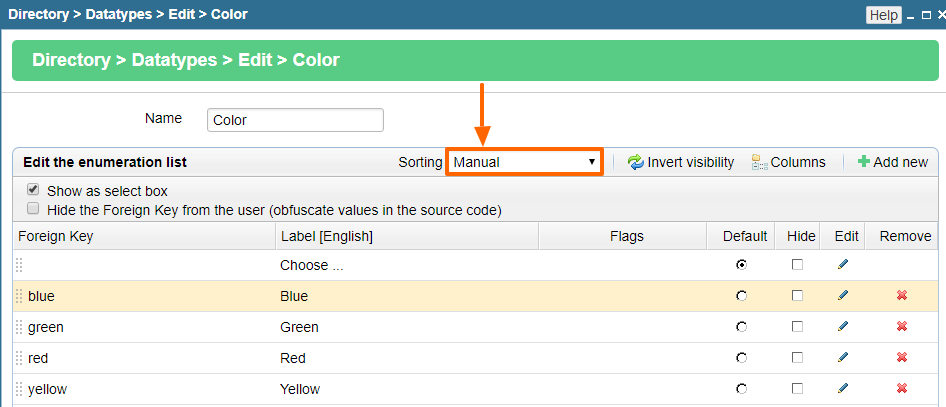The height and width of the screenshot is (407, 946).
Task: Enable Hide the Foreign Key option
Action: [33, 209]
